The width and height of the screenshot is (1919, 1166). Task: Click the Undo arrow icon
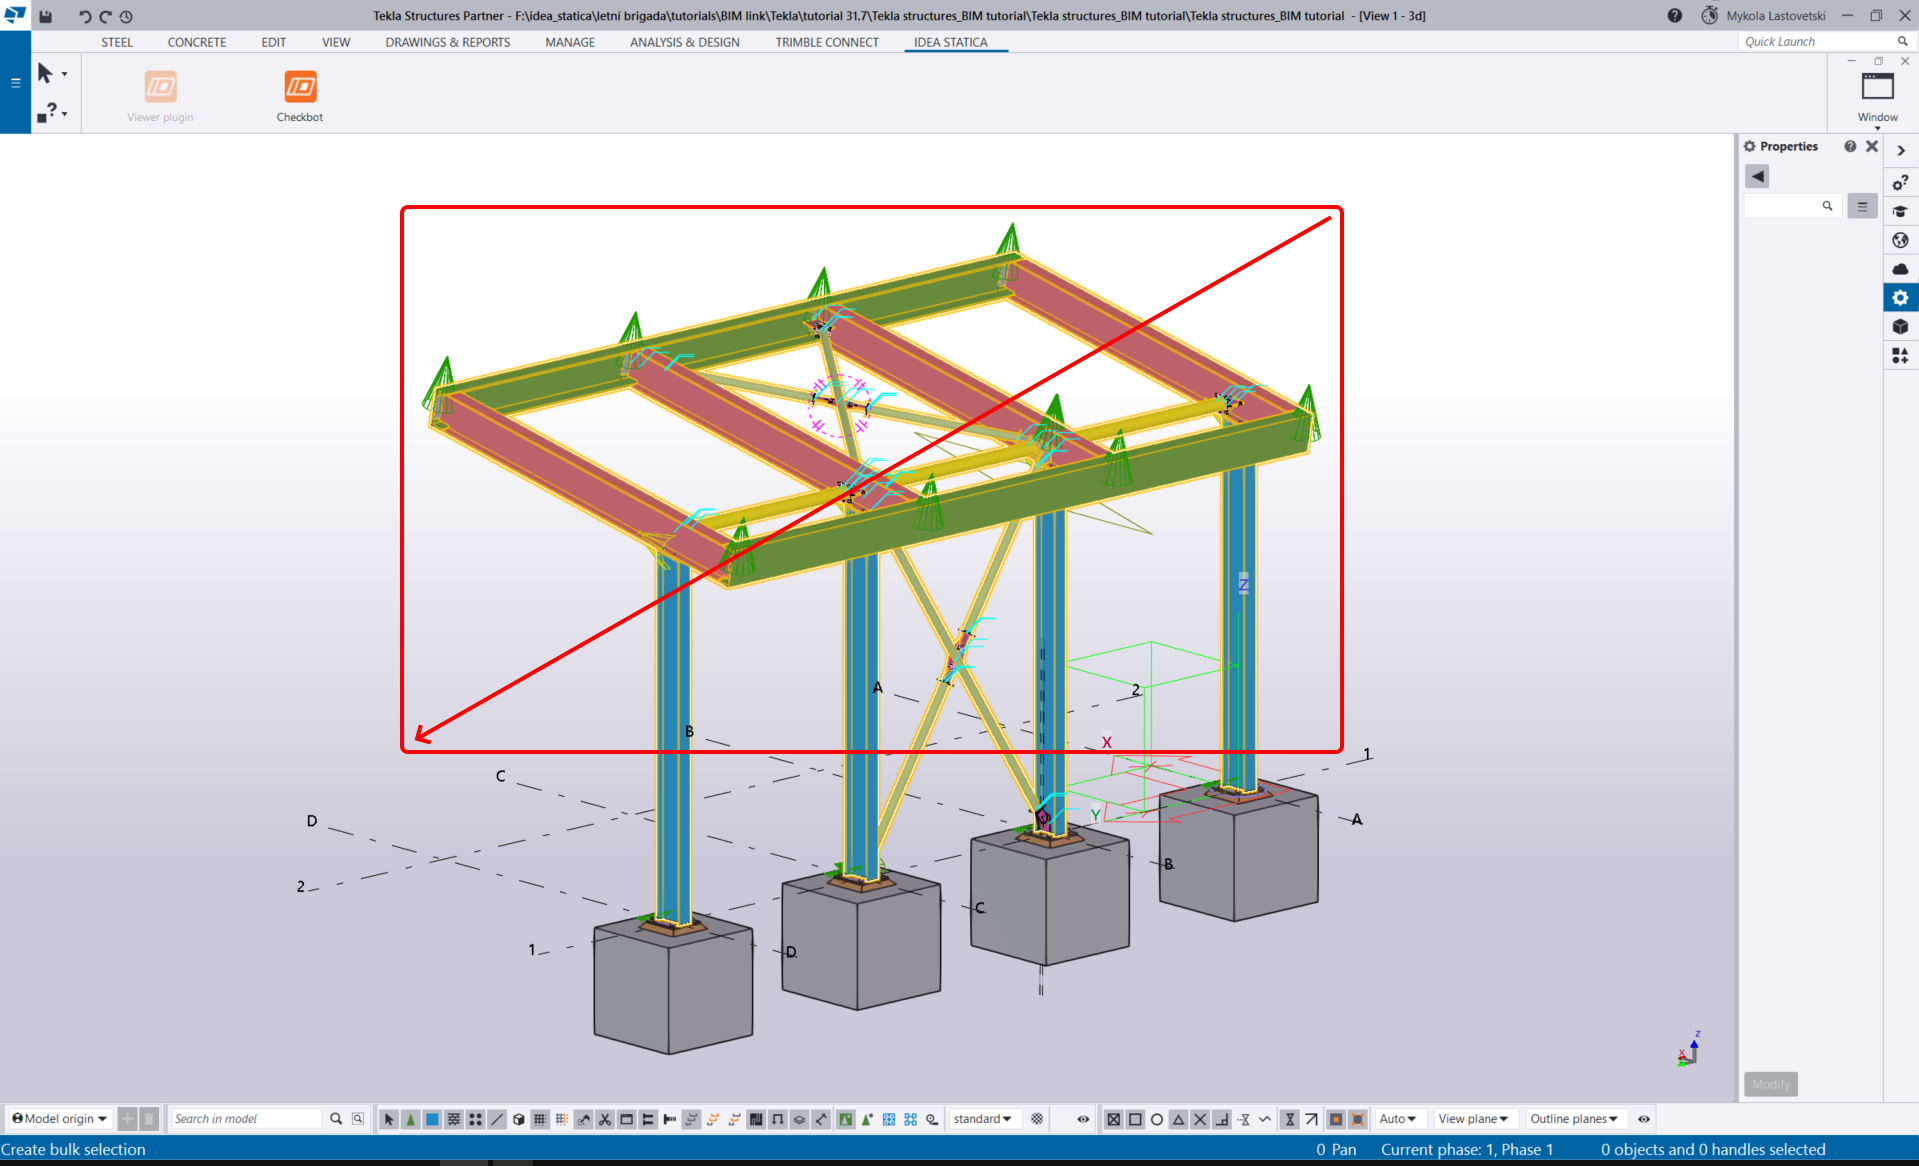[x=83, y=16]
